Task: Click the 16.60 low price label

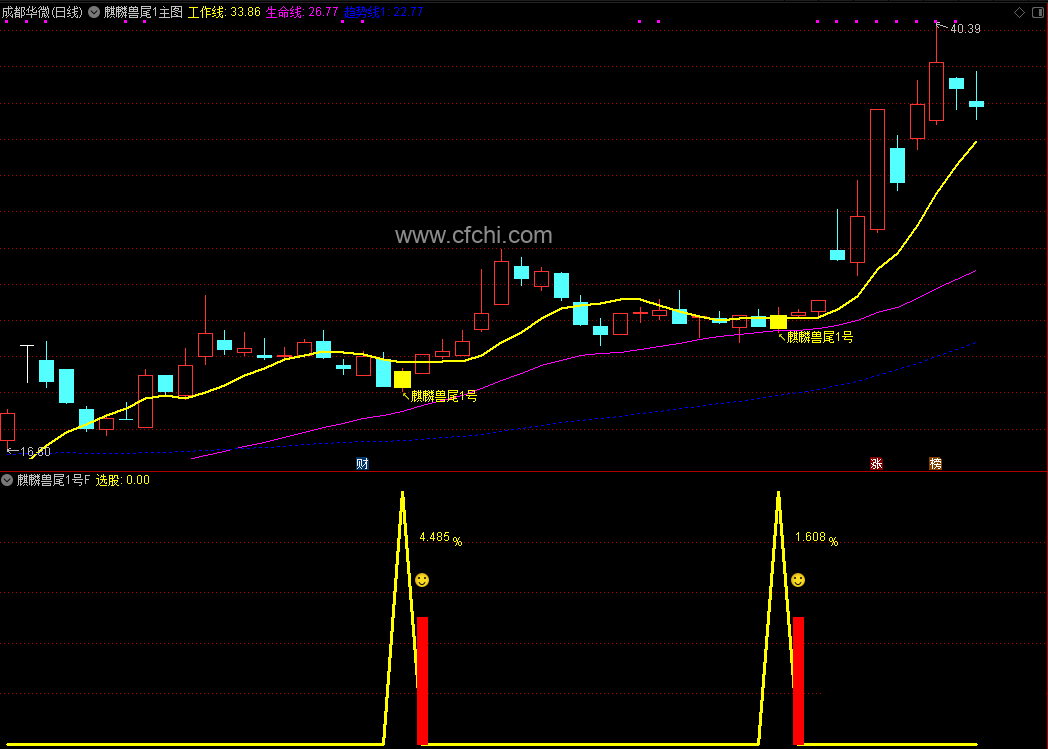Action: click(x=35, y=452)
